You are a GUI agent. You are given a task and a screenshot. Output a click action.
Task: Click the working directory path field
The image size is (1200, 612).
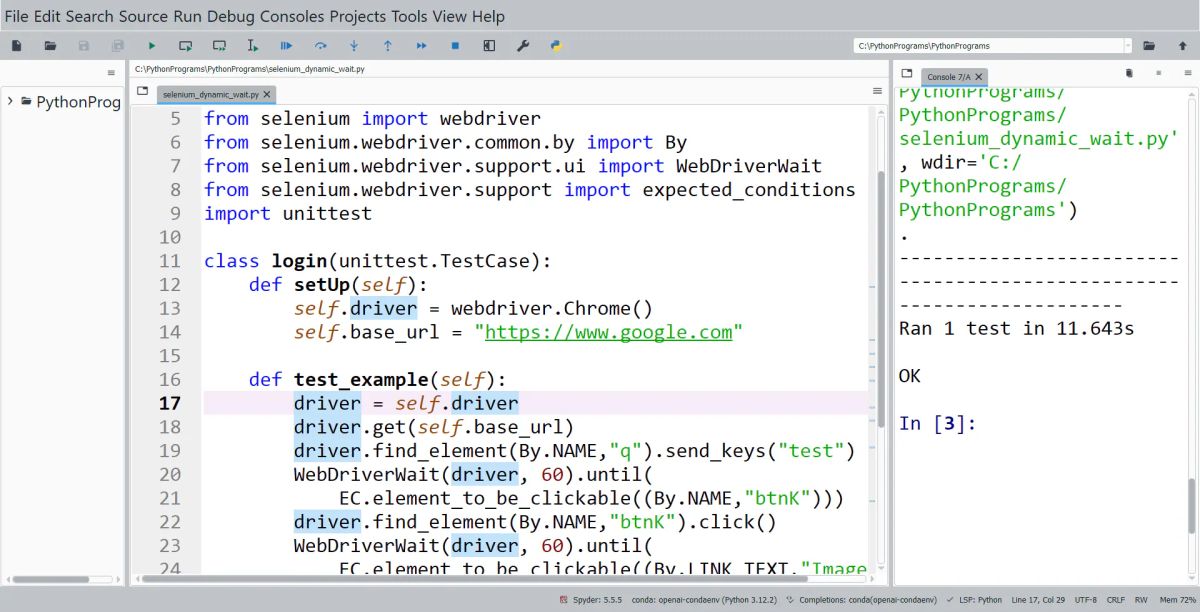coord(989,46)
